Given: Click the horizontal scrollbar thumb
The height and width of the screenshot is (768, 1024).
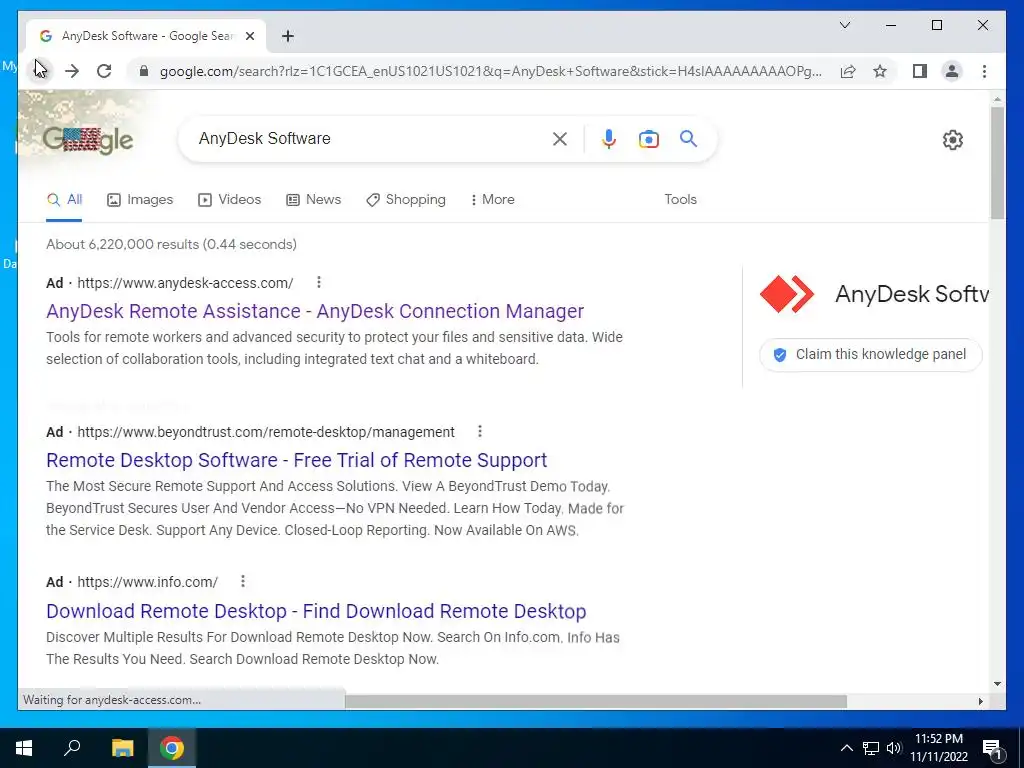Looking at the screenshot, I should click(x=596, y=701).
